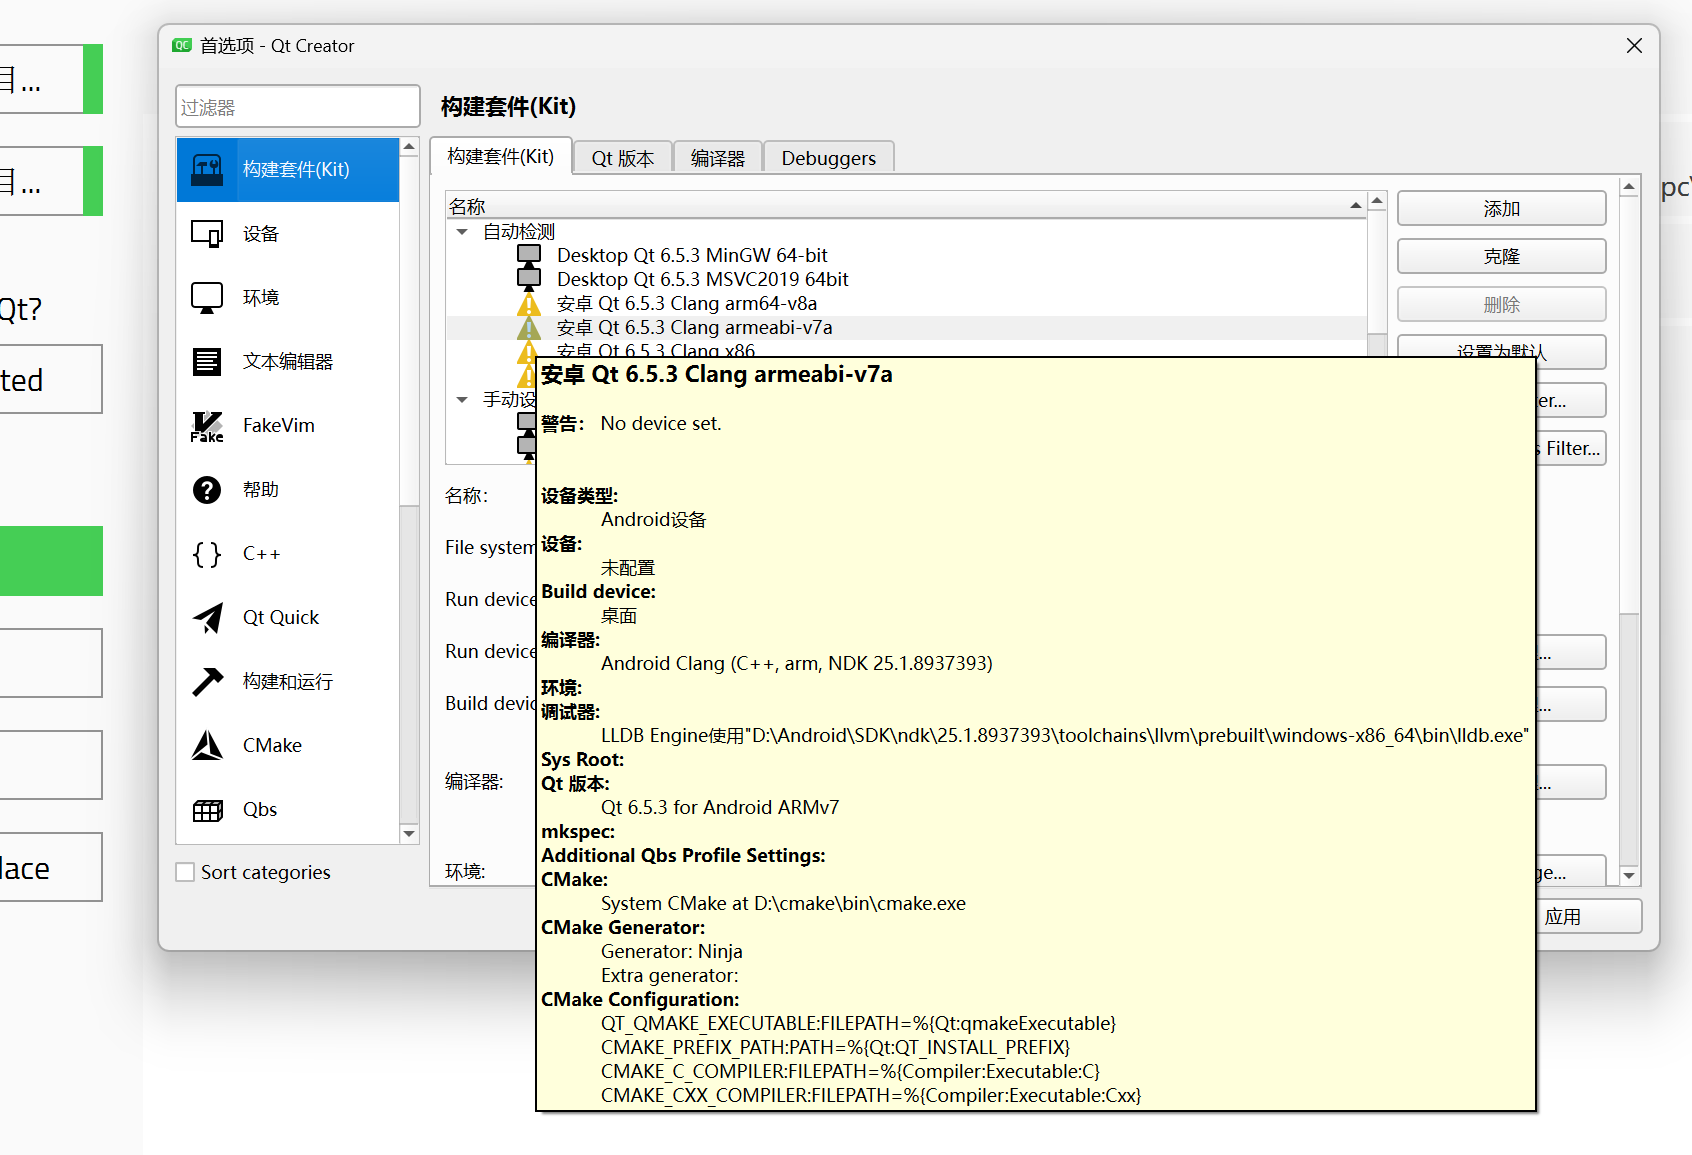
Task: Open the CMake triangle icon
Action: coord(207,746)
